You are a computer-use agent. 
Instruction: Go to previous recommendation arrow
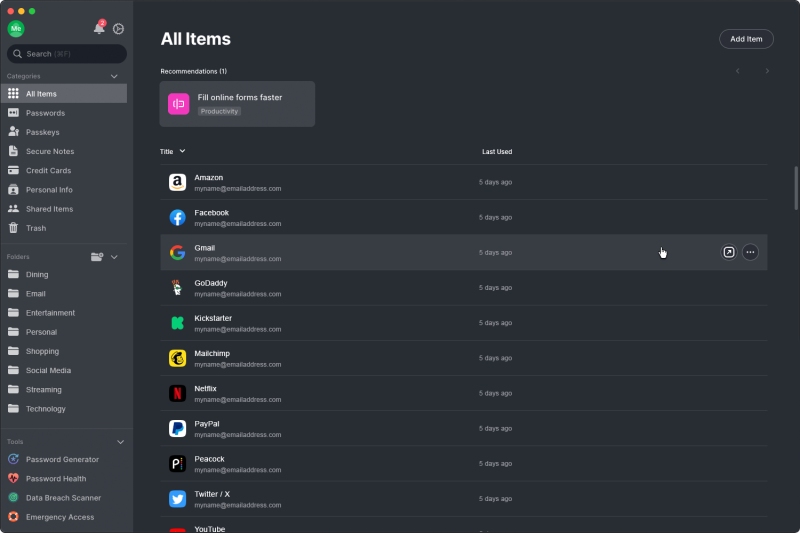tap(738, 71)
